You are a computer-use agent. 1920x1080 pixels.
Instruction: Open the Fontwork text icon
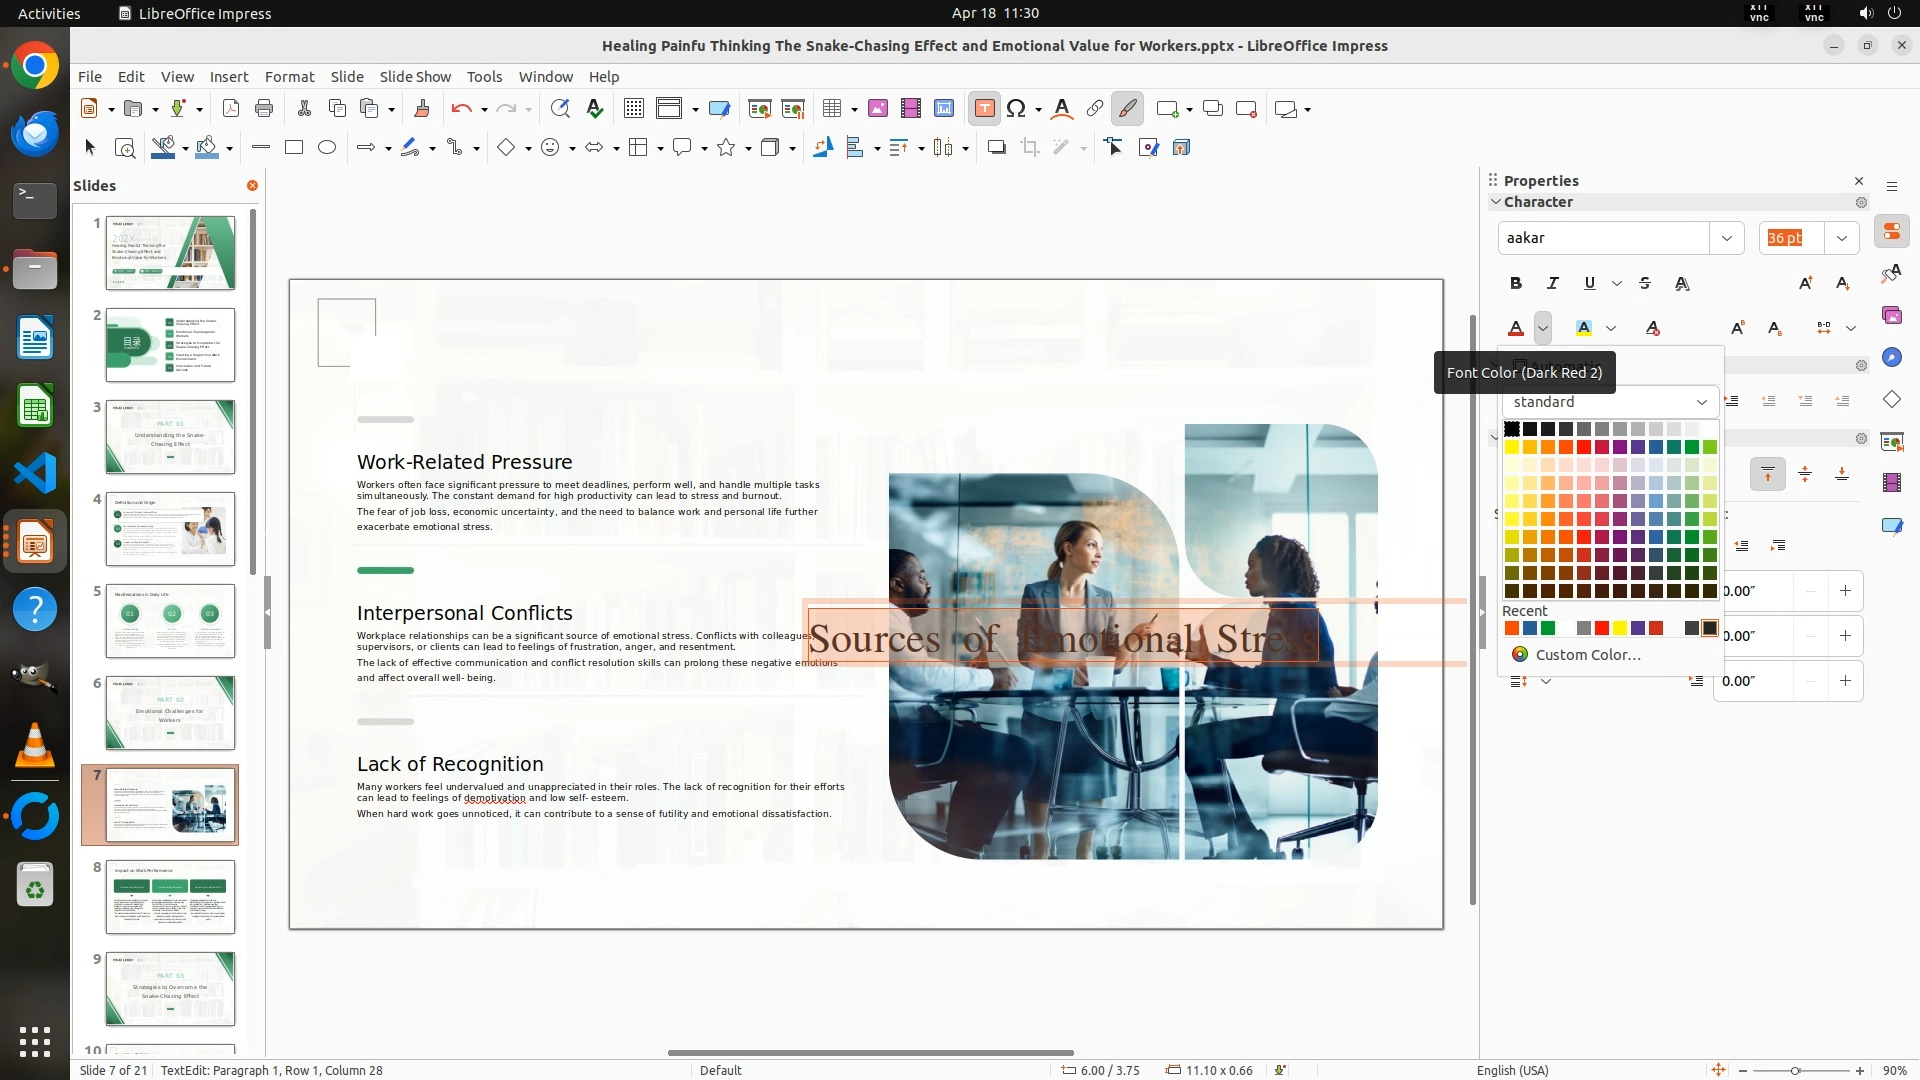point(1062,109)
